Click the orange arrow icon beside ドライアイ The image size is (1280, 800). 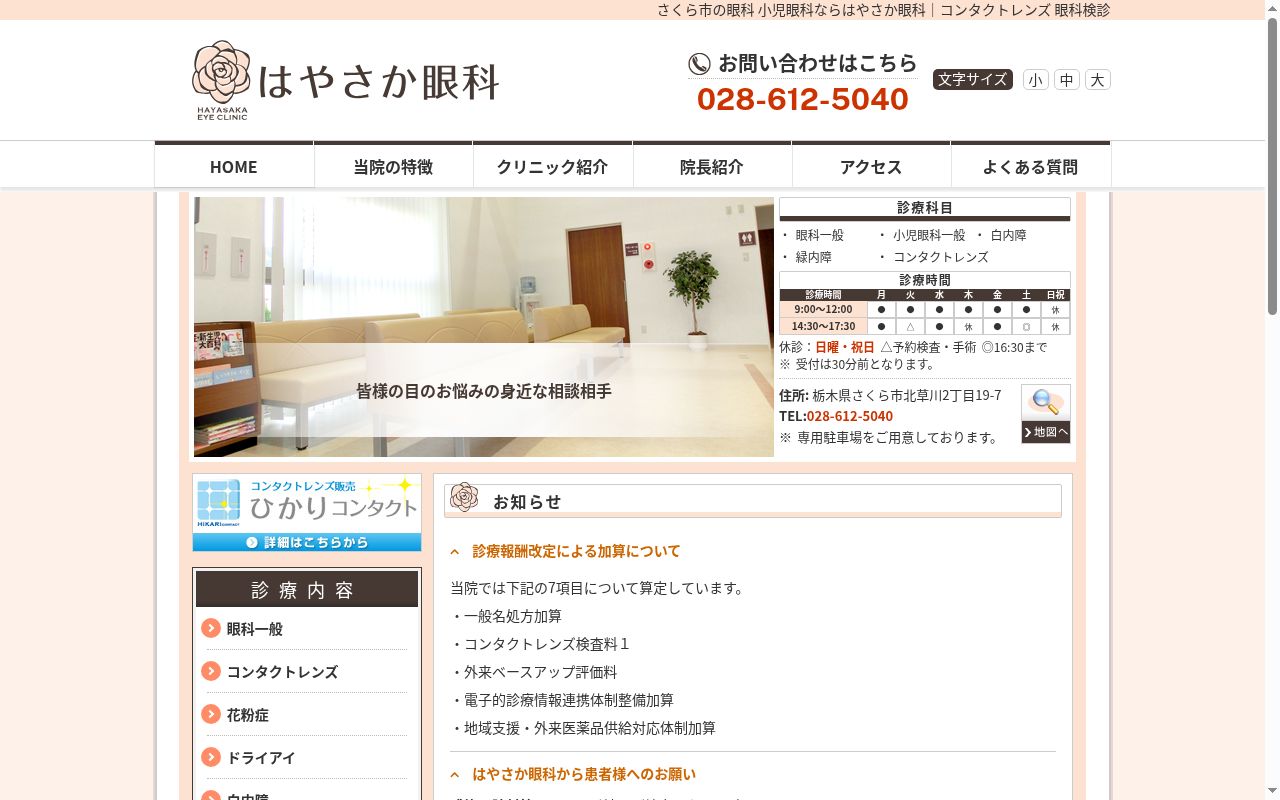[211, 757]
